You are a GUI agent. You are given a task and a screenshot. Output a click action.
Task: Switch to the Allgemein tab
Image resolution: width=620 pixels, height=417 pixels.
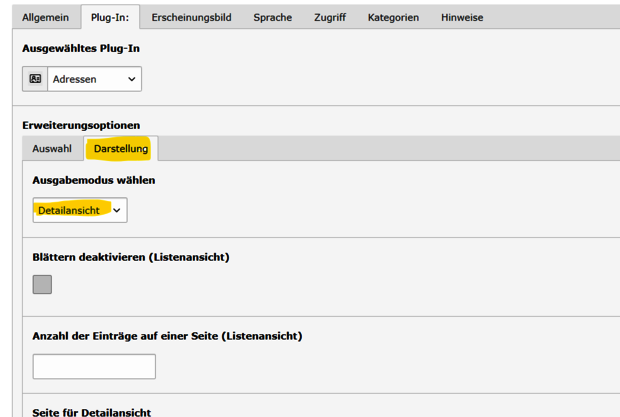pyautogui.click(x=45, y=18)
